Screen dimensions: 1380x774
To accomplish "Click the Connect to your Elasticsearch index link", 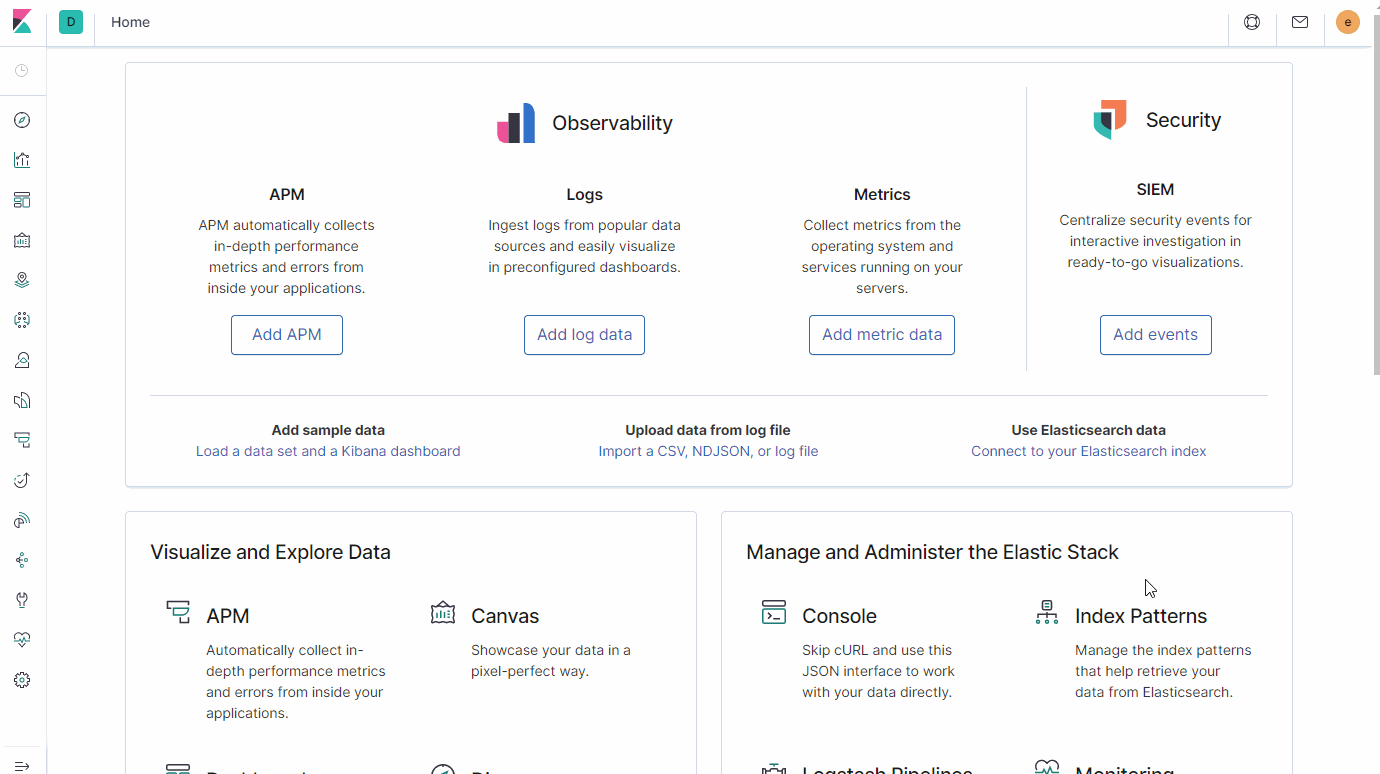I will click(1088, 451).
